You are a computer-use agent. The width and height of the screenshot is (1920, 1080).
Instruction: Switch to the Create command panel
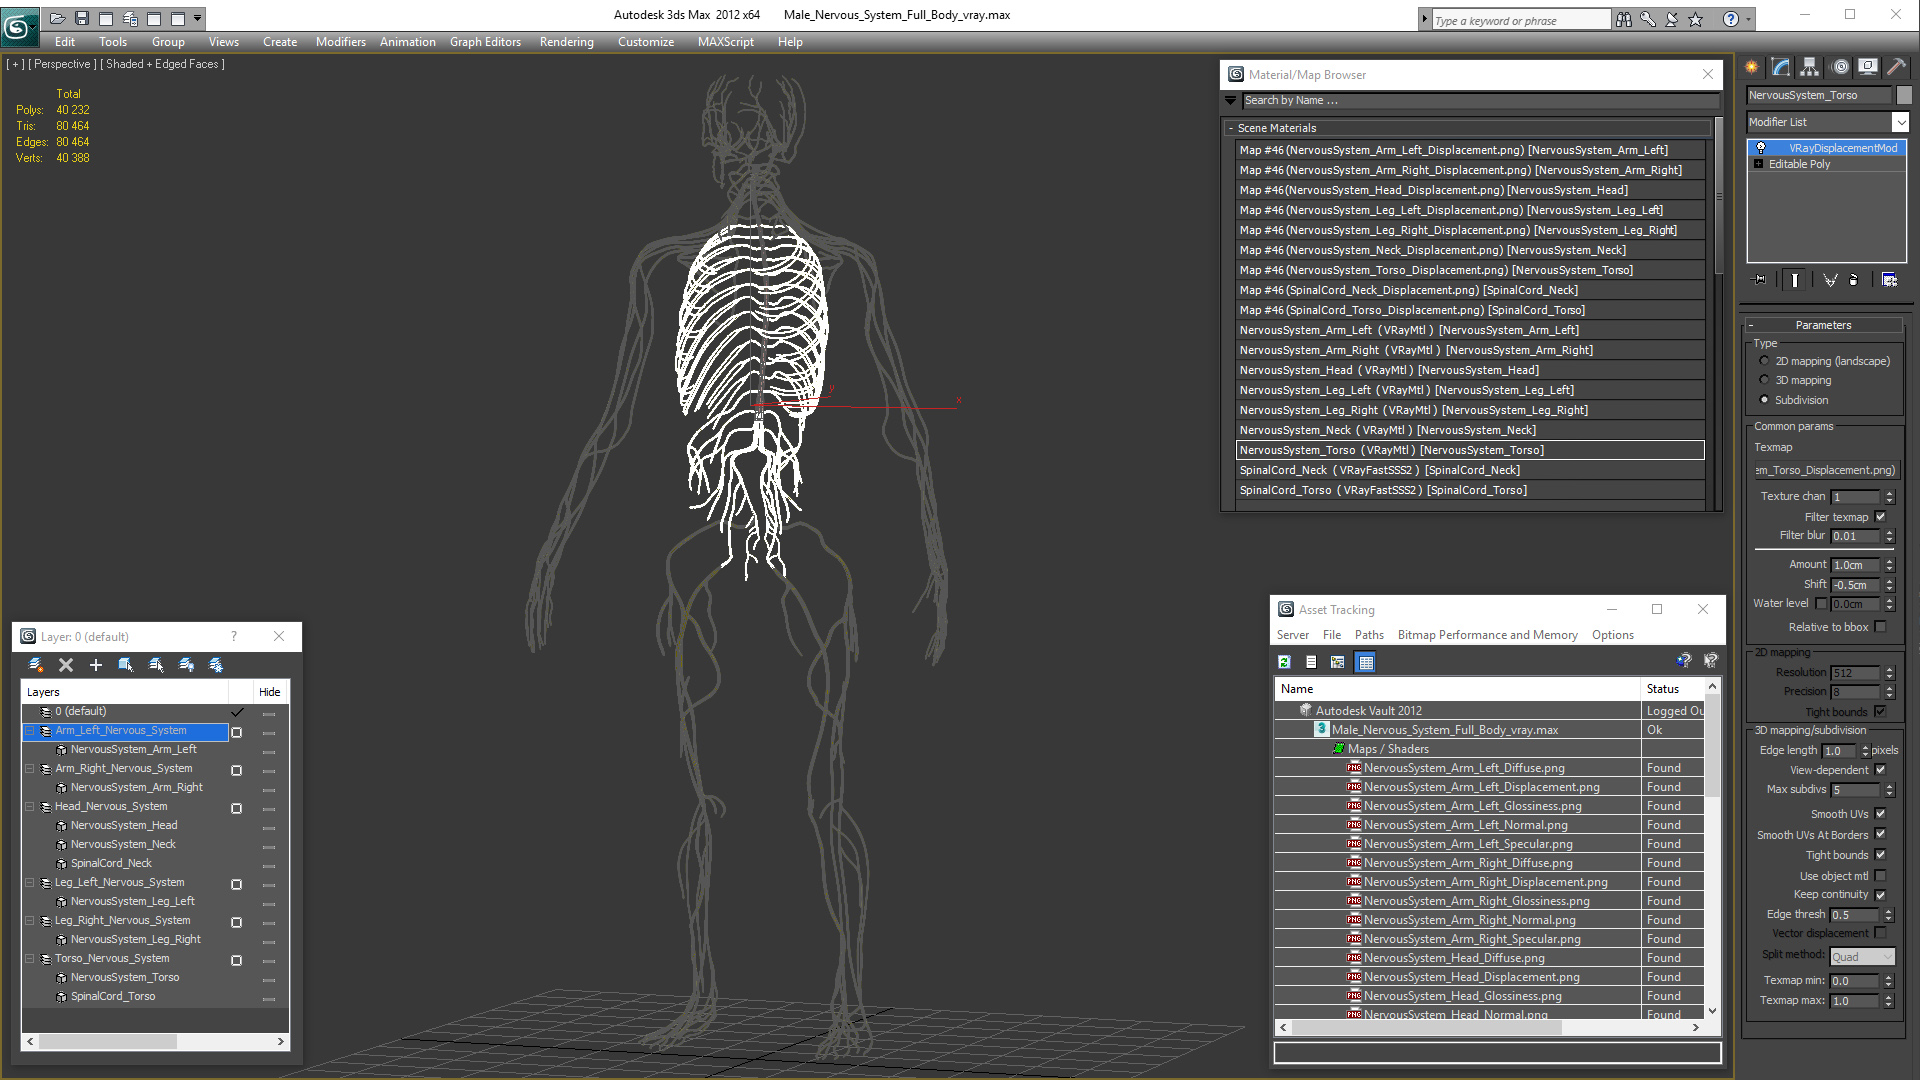pos(1752,67)
